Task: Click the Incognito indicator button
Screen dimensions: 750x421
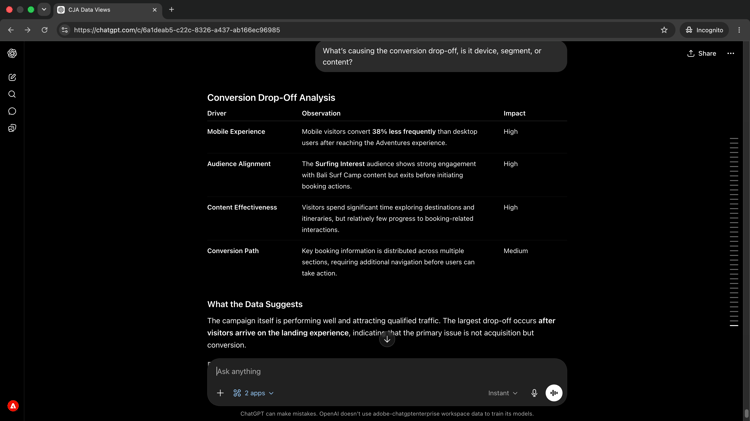Action: (704, 30)
